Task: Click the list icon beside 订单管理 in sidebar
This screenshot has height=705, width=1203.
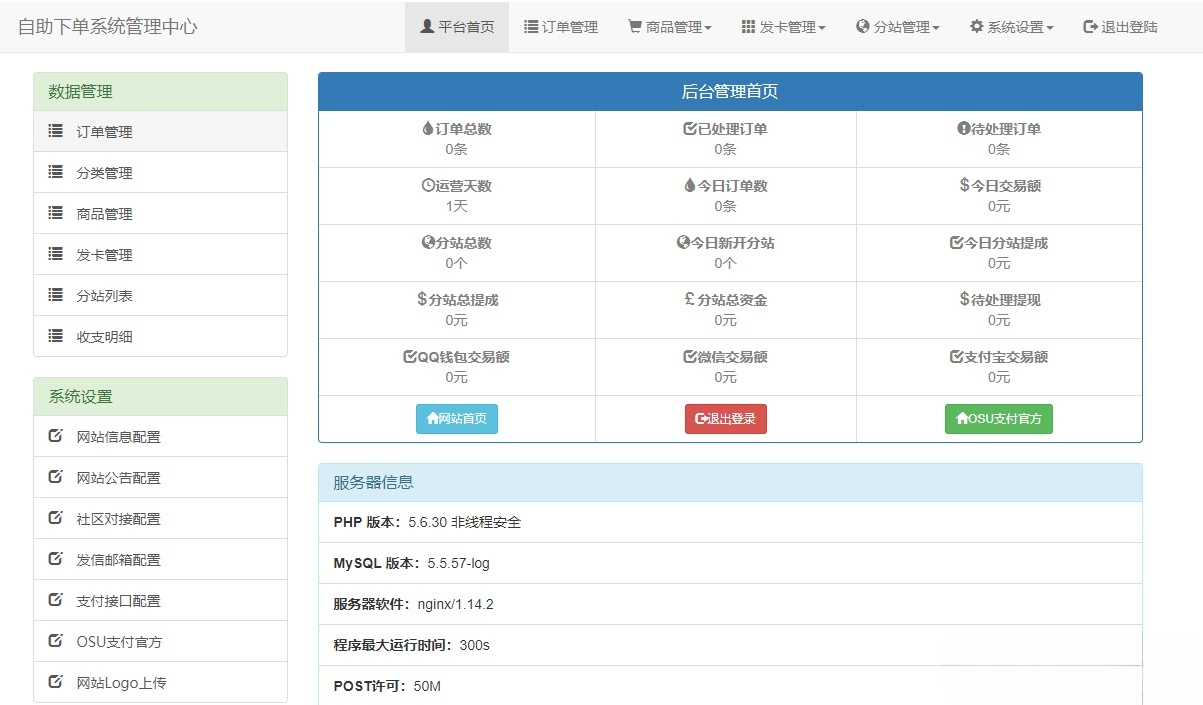Action: coord(56,131)
